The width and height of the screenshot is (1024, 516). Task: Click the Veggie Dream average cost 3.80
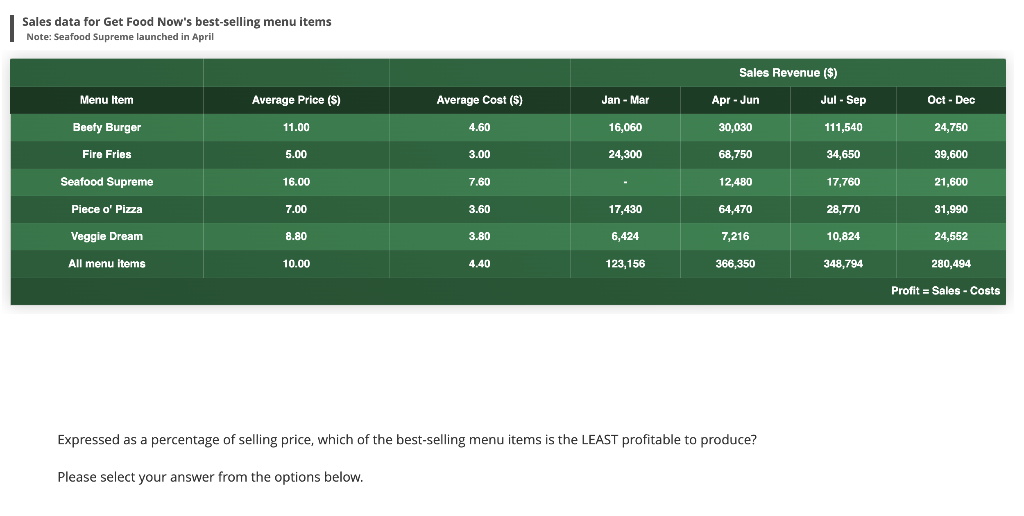tap(479, 236)
